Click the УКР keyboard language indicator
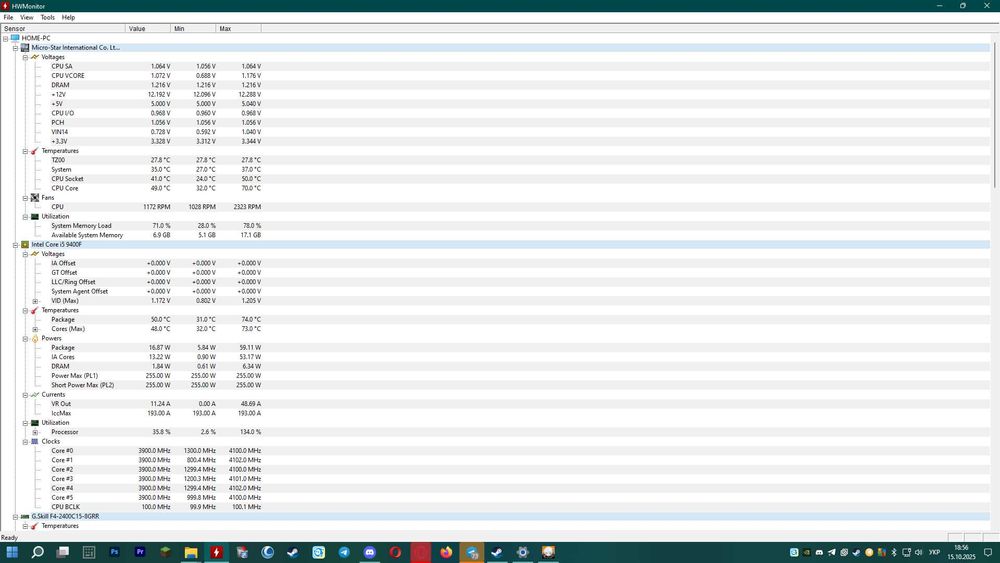The image size is (1000, 563). click(x=935, y=552)
